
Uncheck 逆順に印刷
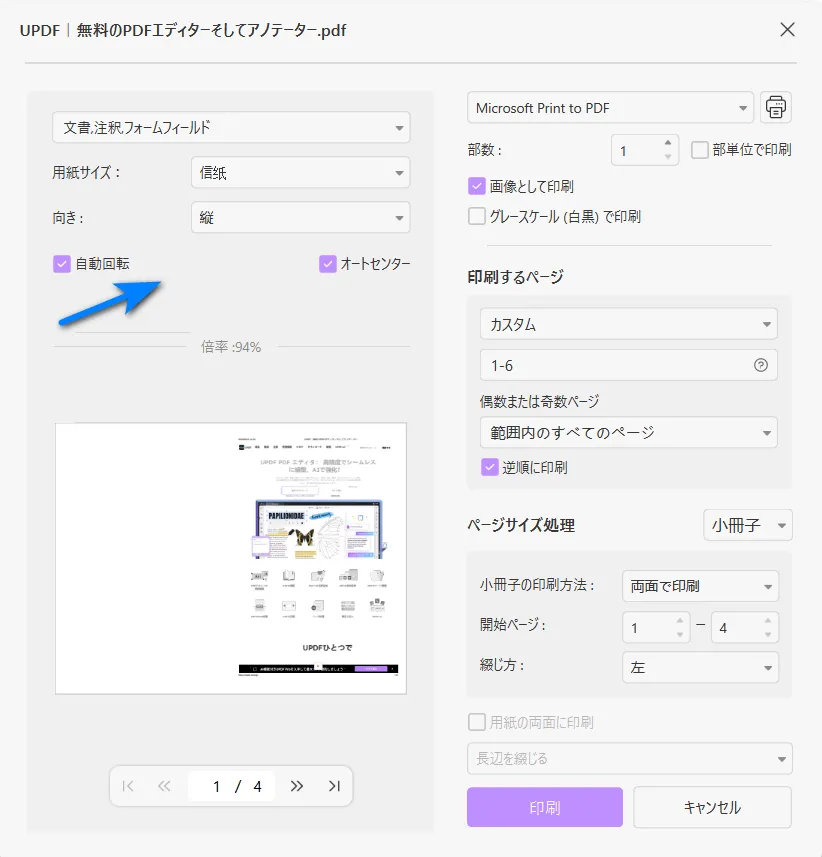490,467
